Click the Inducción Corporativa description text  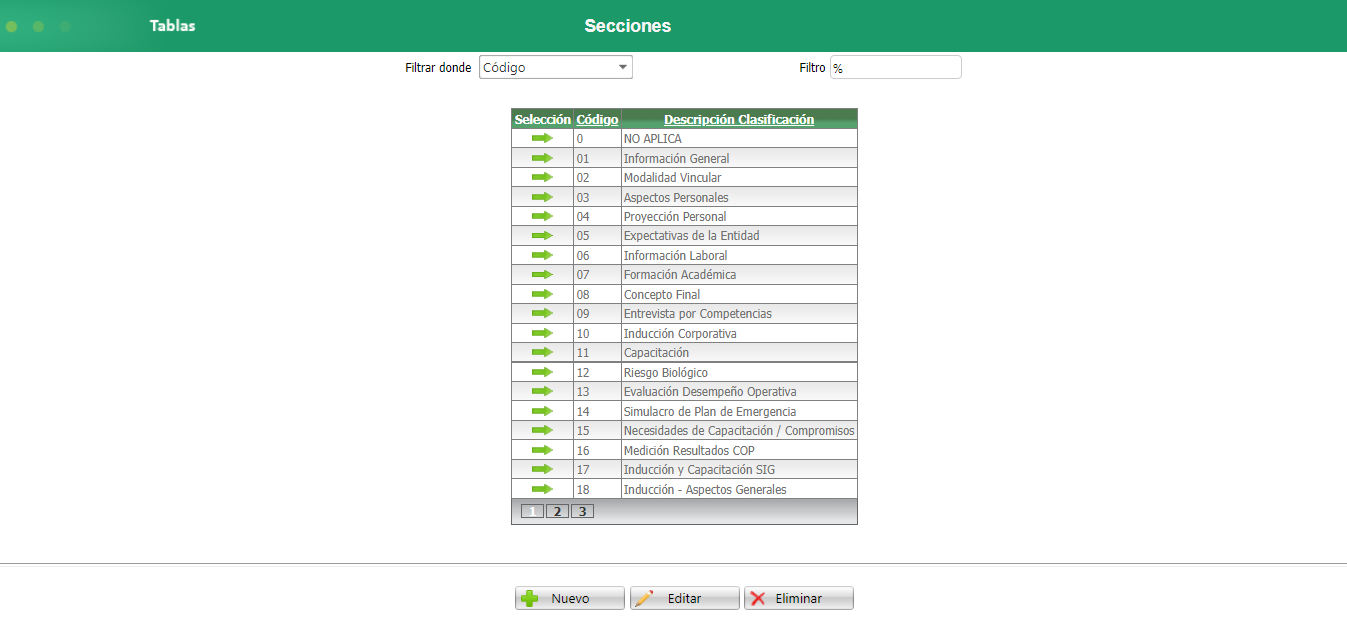point(680,333)
